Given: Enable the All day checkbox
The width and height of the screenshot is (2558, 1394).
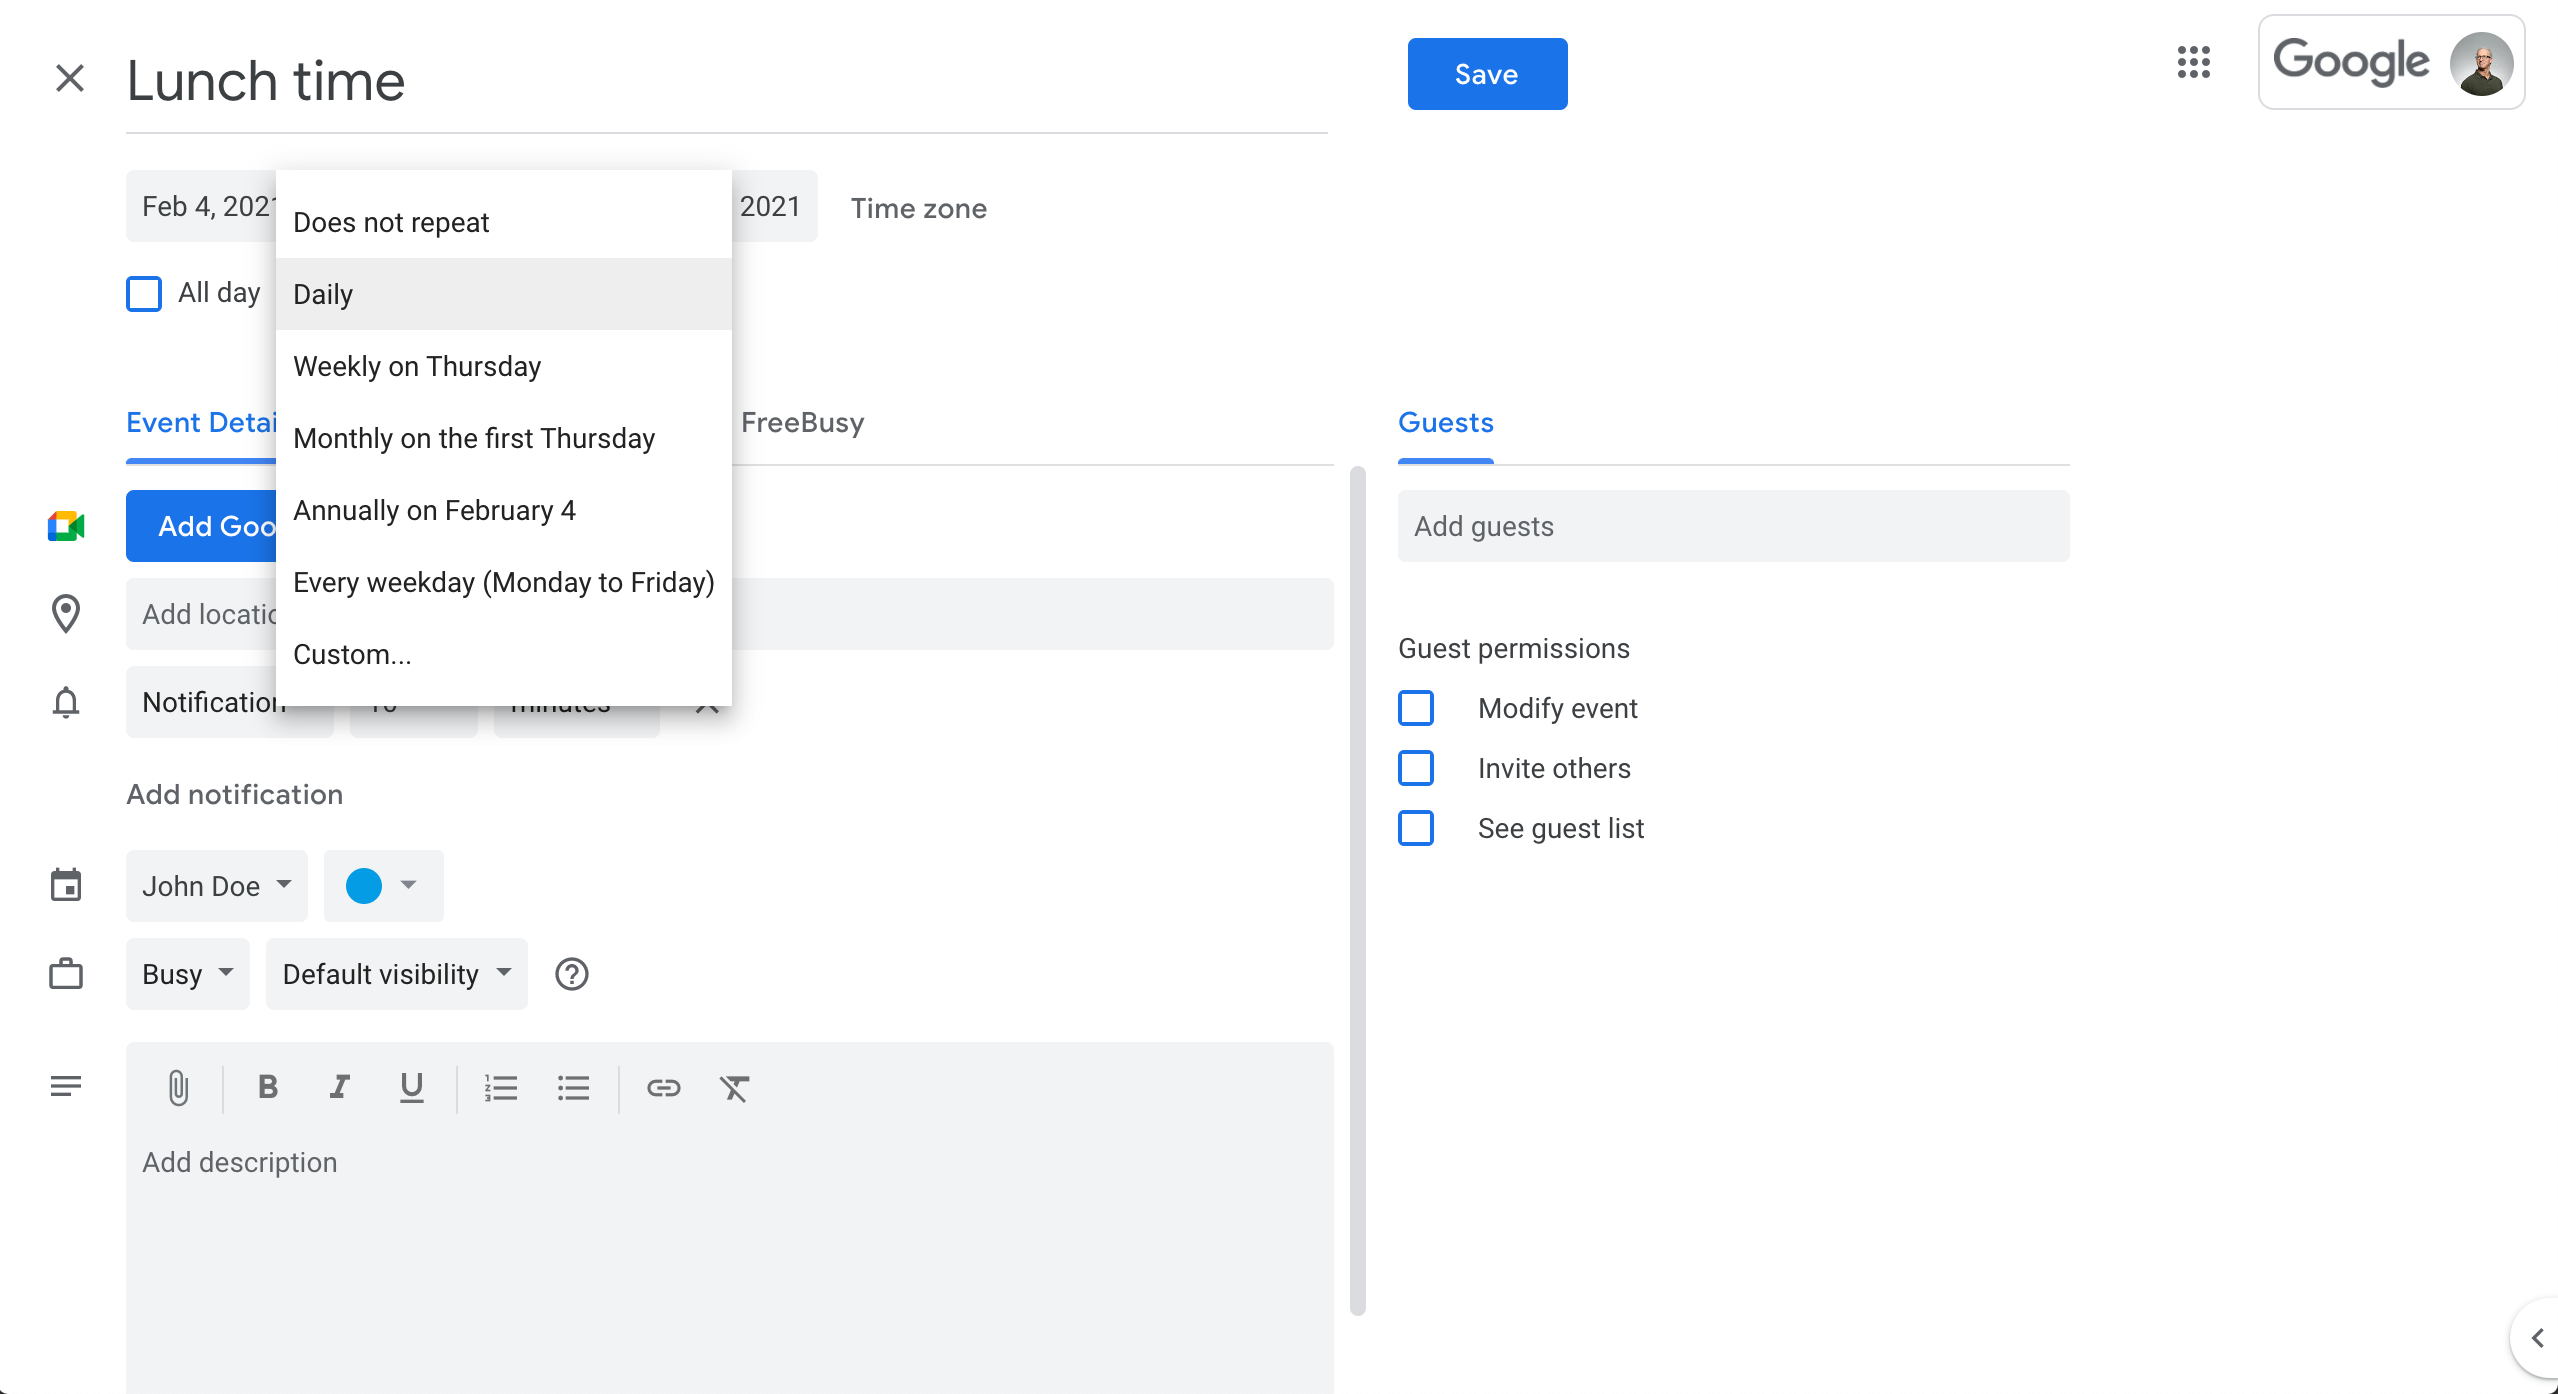Looking at the screenshot, I should pyautogui.click(x=144, y=294).
